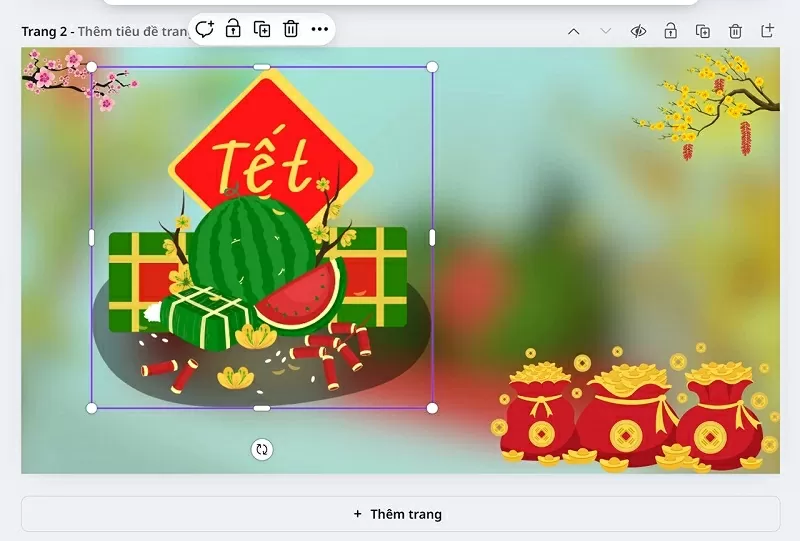Select the bottom-right corner resize handle
800x541 pixels.
[x=432, y=408]
